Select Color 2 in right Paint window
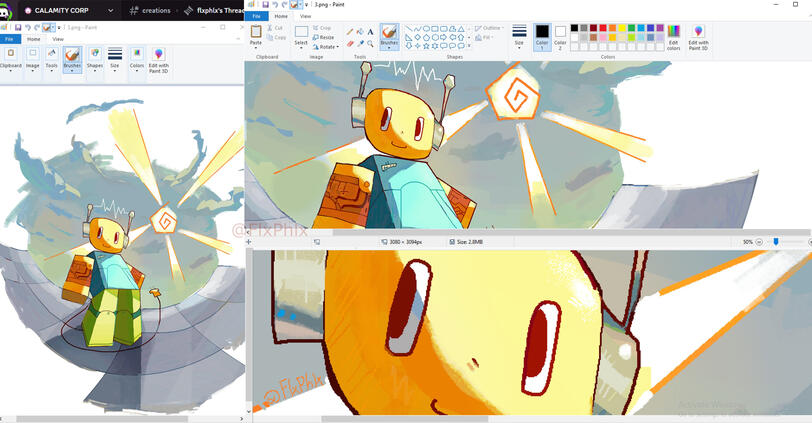This screenshot has width=812, height=423. [x=560, y=35]
